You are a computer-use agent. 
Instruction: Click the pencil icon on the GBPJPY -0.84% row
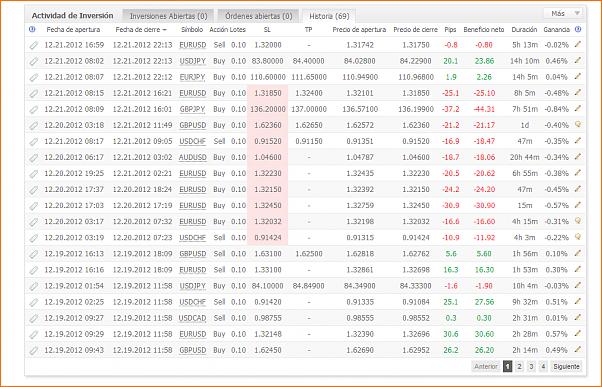pos(577,109)
